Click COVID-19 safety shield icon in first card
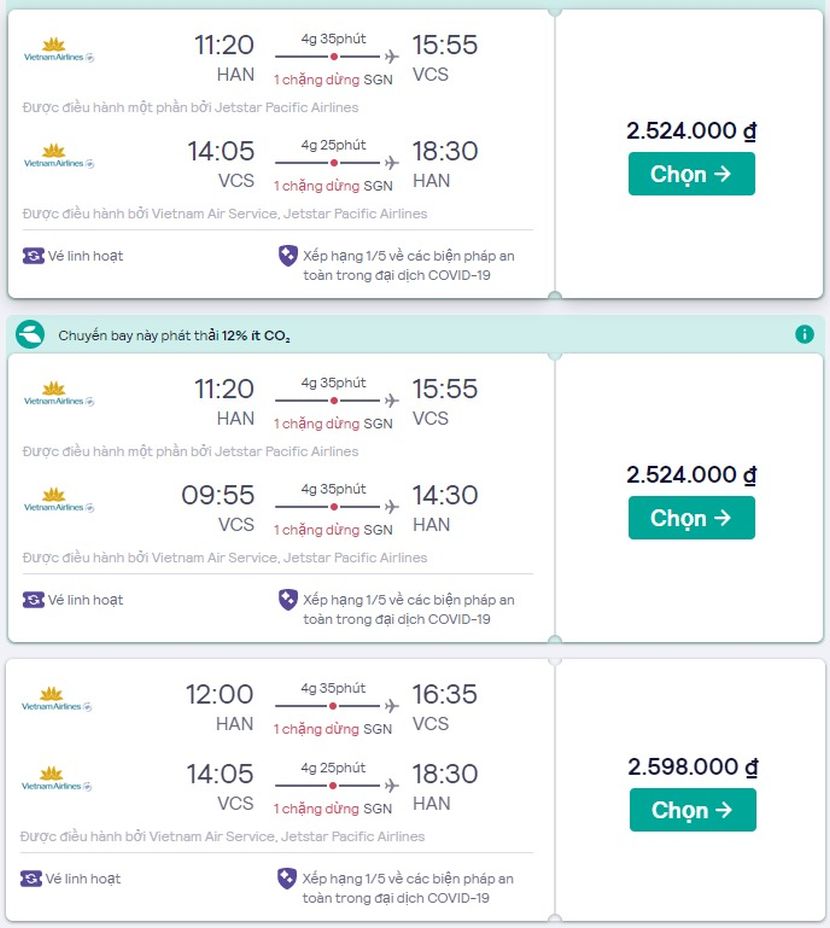Viewport: 830px width, 928px height. tap(288, 256)
